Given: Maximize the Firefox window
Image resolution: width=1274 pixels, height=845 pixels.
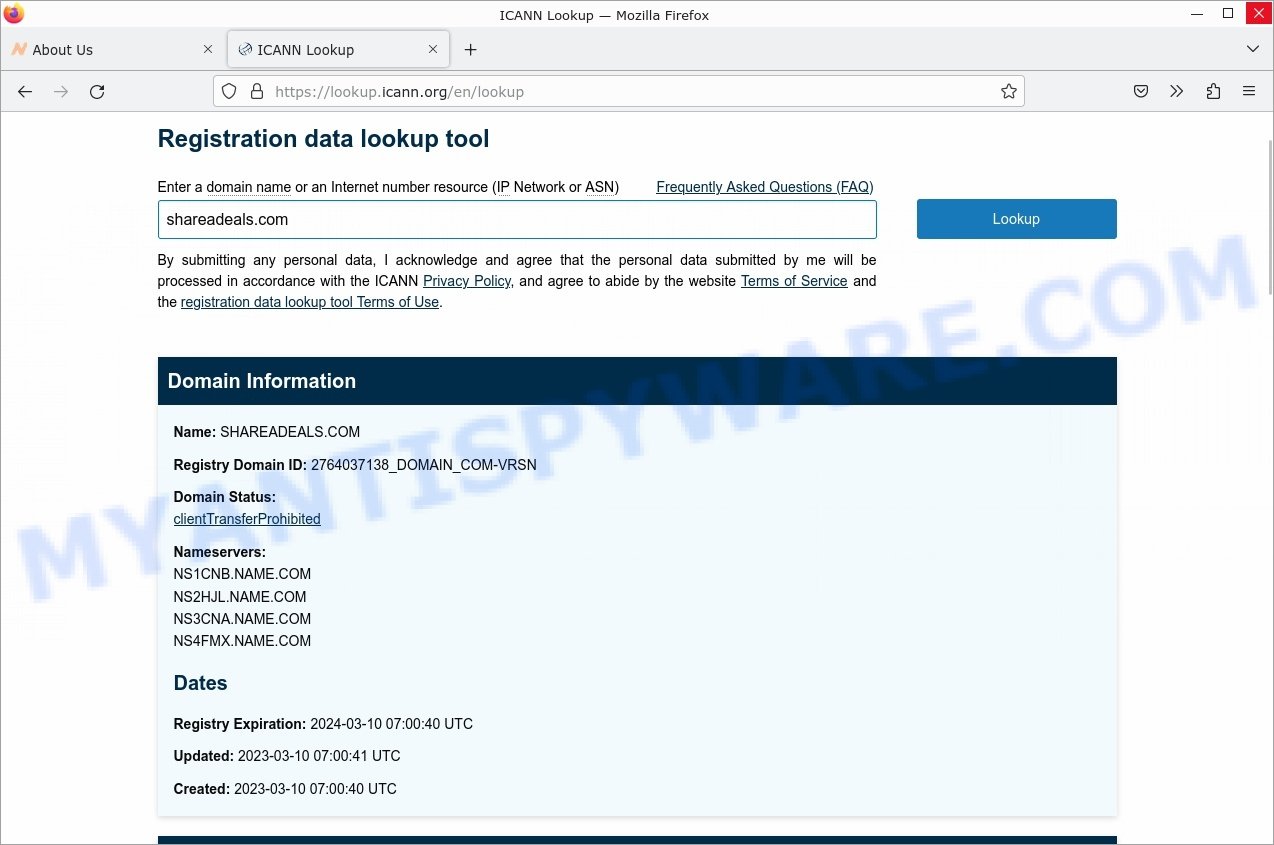Looking at the screenshot, I should pos(1228,14).
